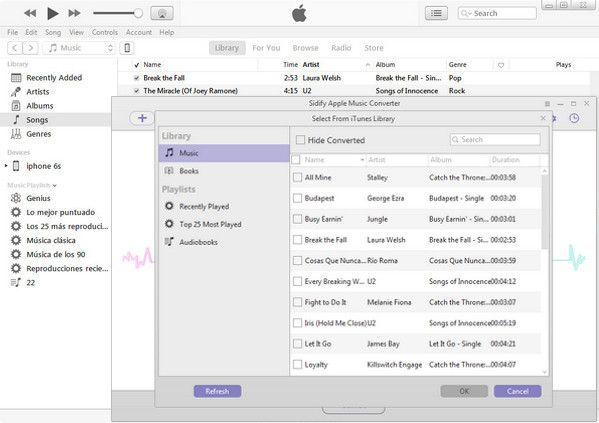Open Top 25 Most Played in dialog
The image size is (599, 423).
(x=224, y=224)
